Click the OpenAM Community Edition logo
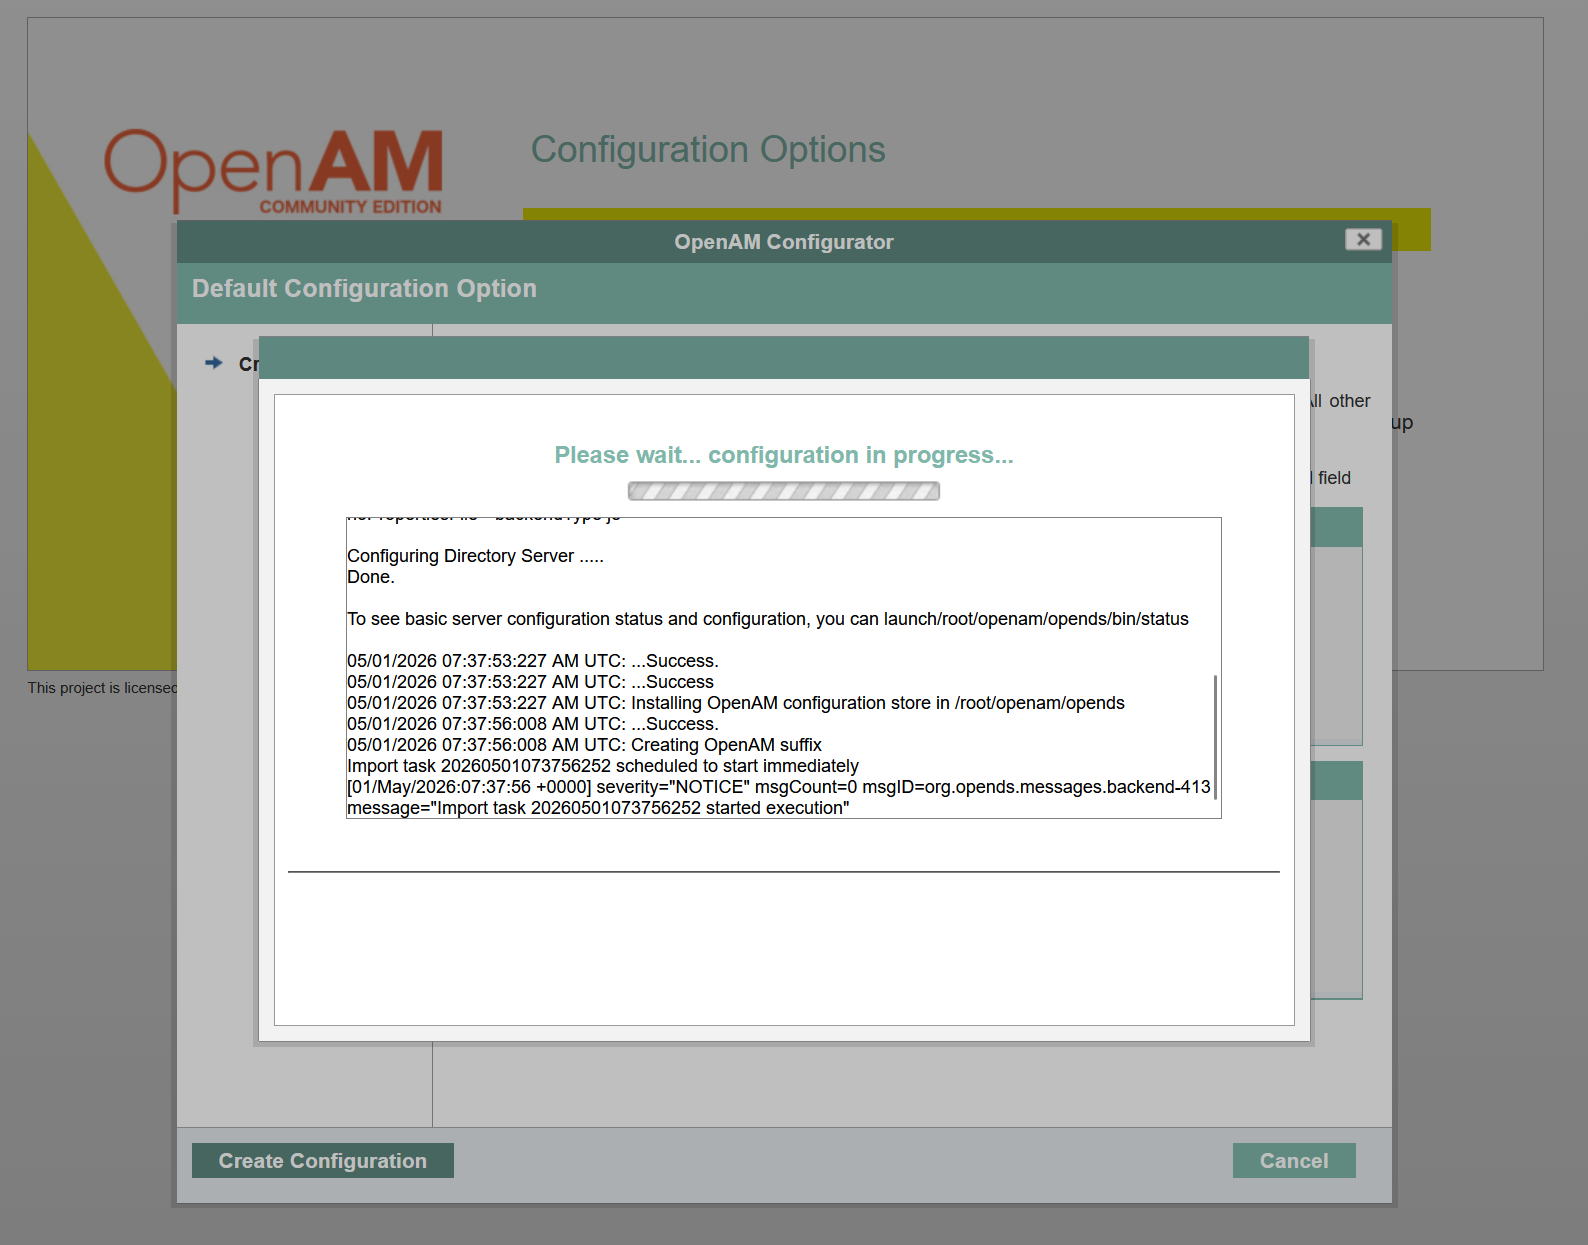The width and height of the screenshot is (1588, 1245). pyautogui.click(x=274, y=171)
